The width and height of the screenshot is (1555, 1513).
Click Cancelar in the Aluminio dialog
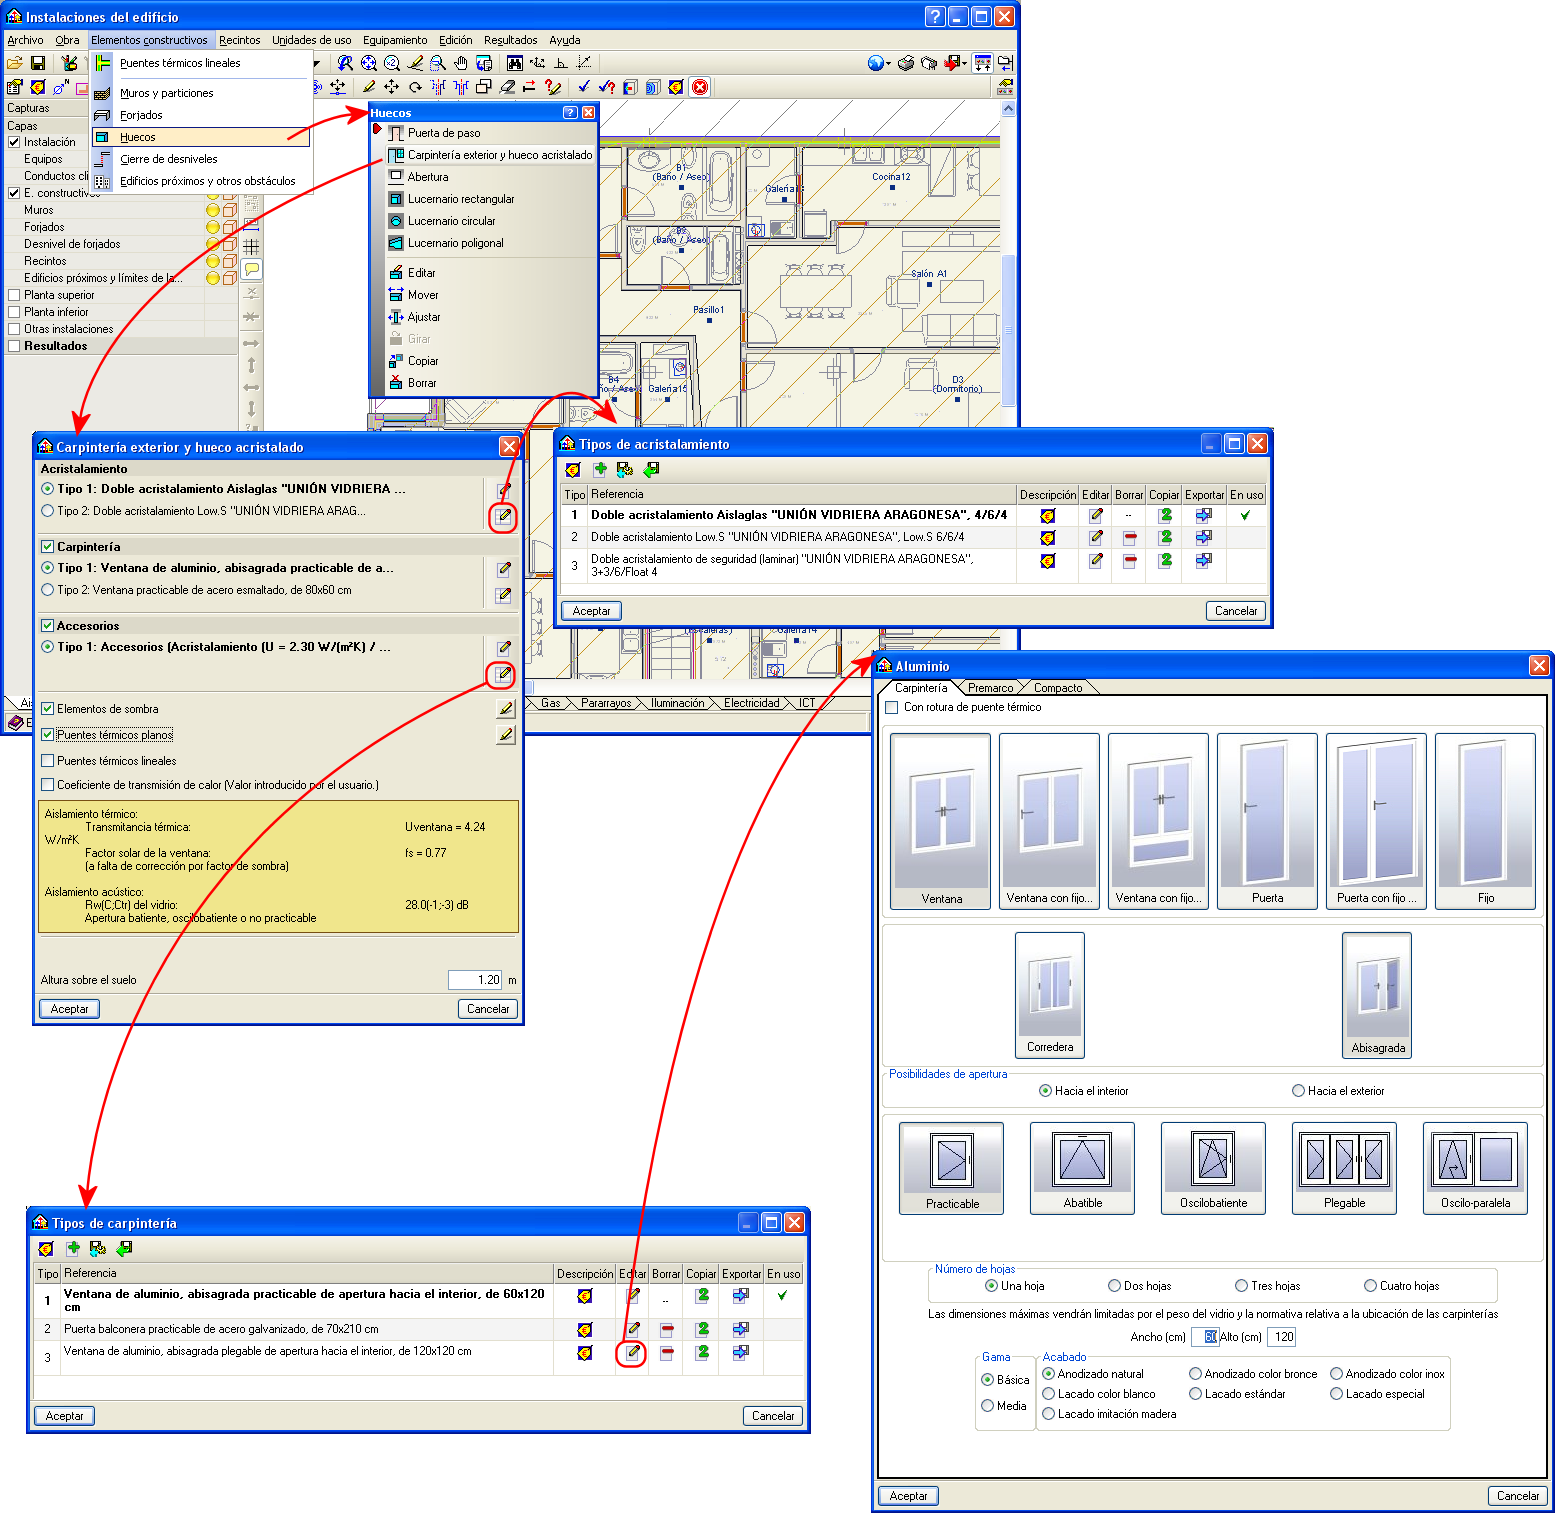(1518, 1496)
